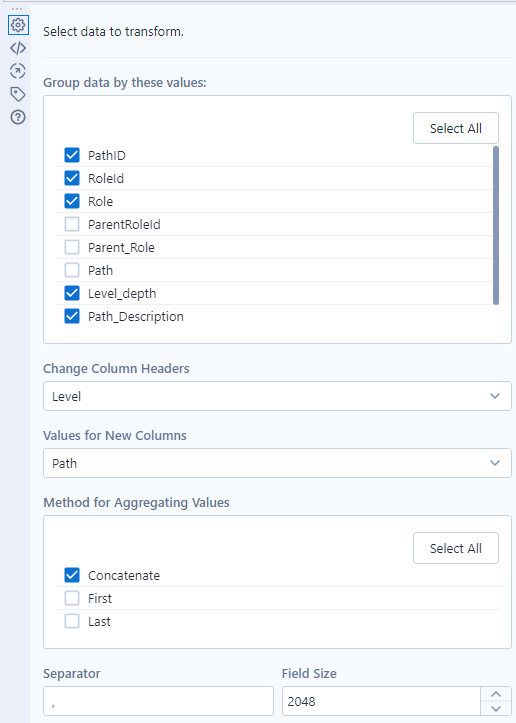Click the Field Size value box
516x723 pixels.
[381, 701]
